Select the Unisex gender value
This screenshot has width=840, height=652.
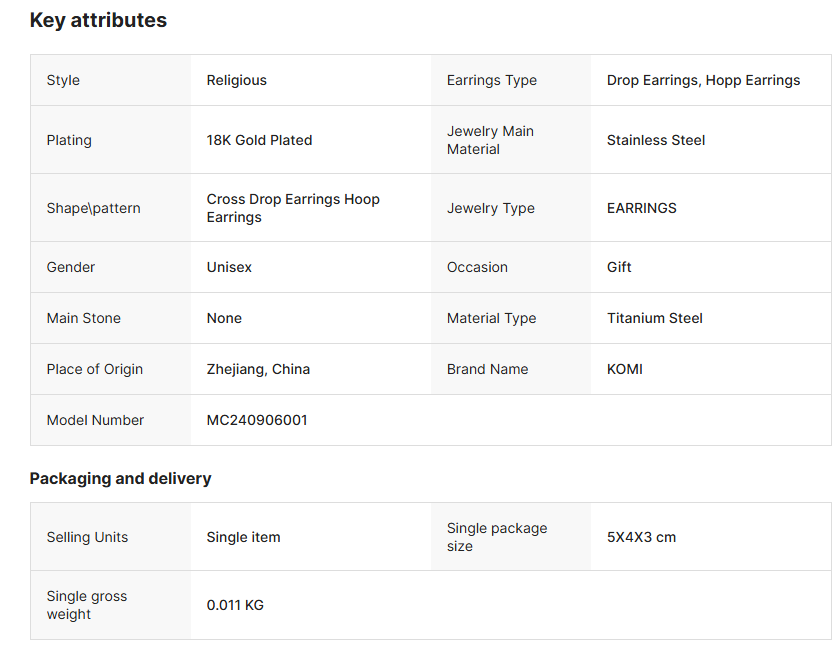point(231,267)
